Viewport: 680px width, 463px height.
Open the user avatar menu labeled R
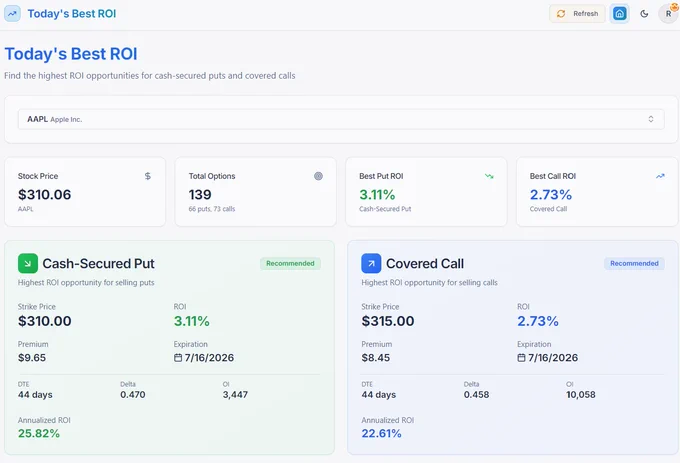(668, 14)
